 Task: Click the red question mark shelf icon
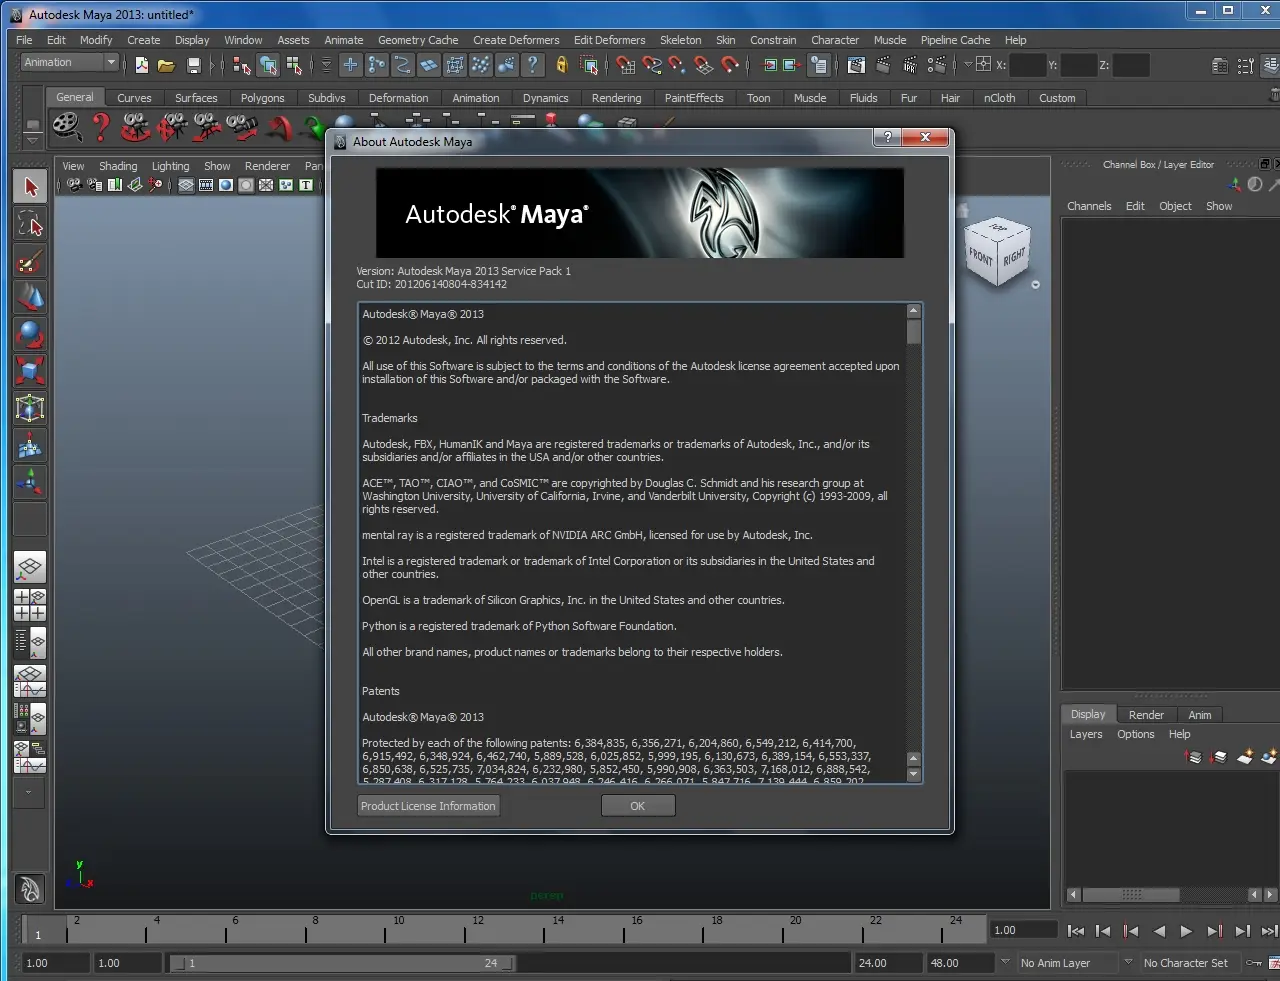[x=101, y=127]
